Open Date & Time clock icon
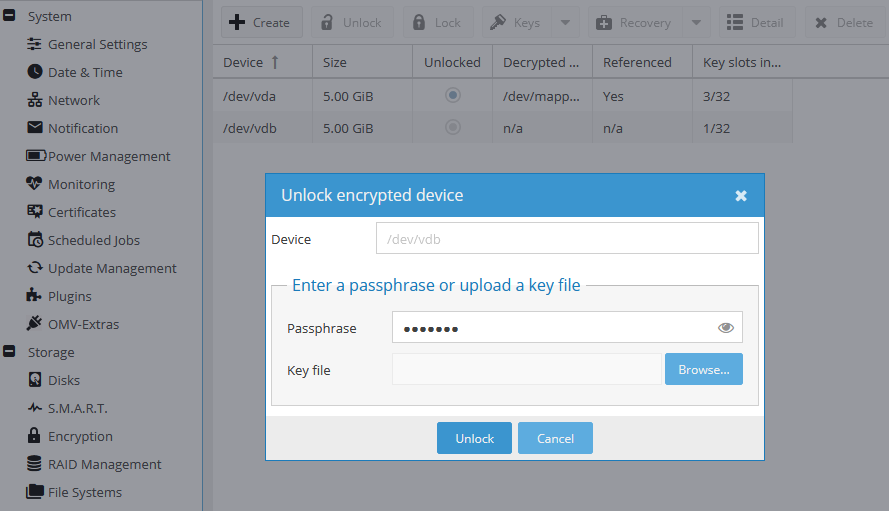The image size is (889, 511). (x=35, y=72)
